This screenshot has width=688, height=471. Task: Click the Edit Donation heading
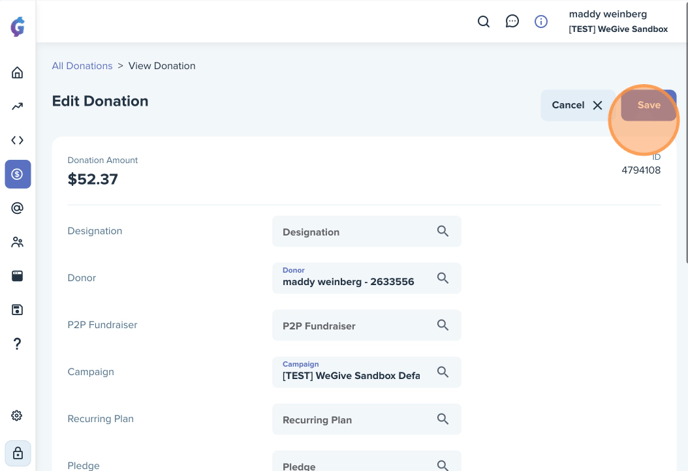(100, 101)
